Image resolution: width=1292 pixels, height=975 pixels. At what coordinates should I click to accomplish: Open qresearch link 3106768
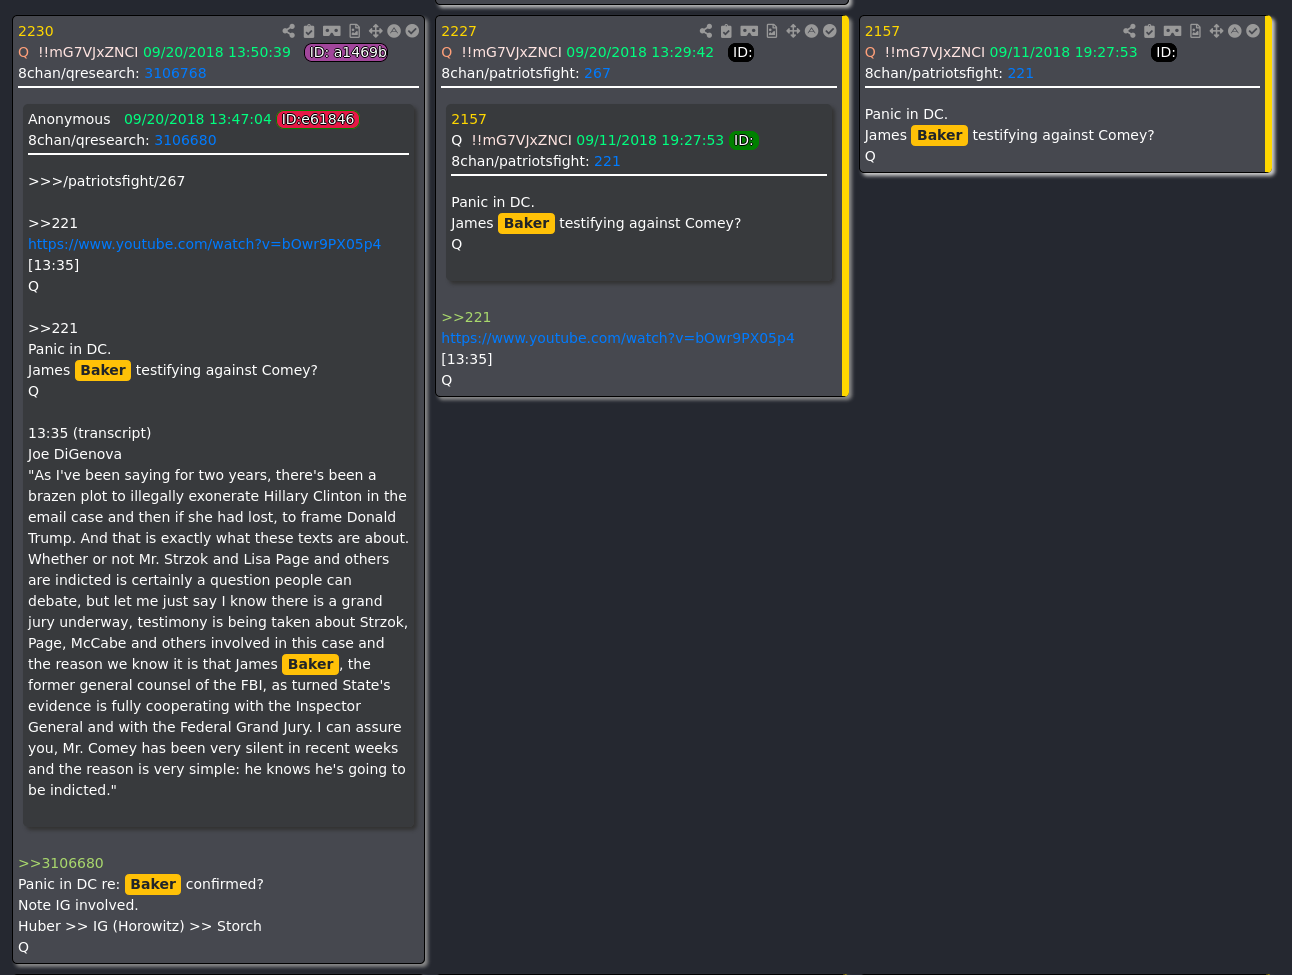(175, 73)
